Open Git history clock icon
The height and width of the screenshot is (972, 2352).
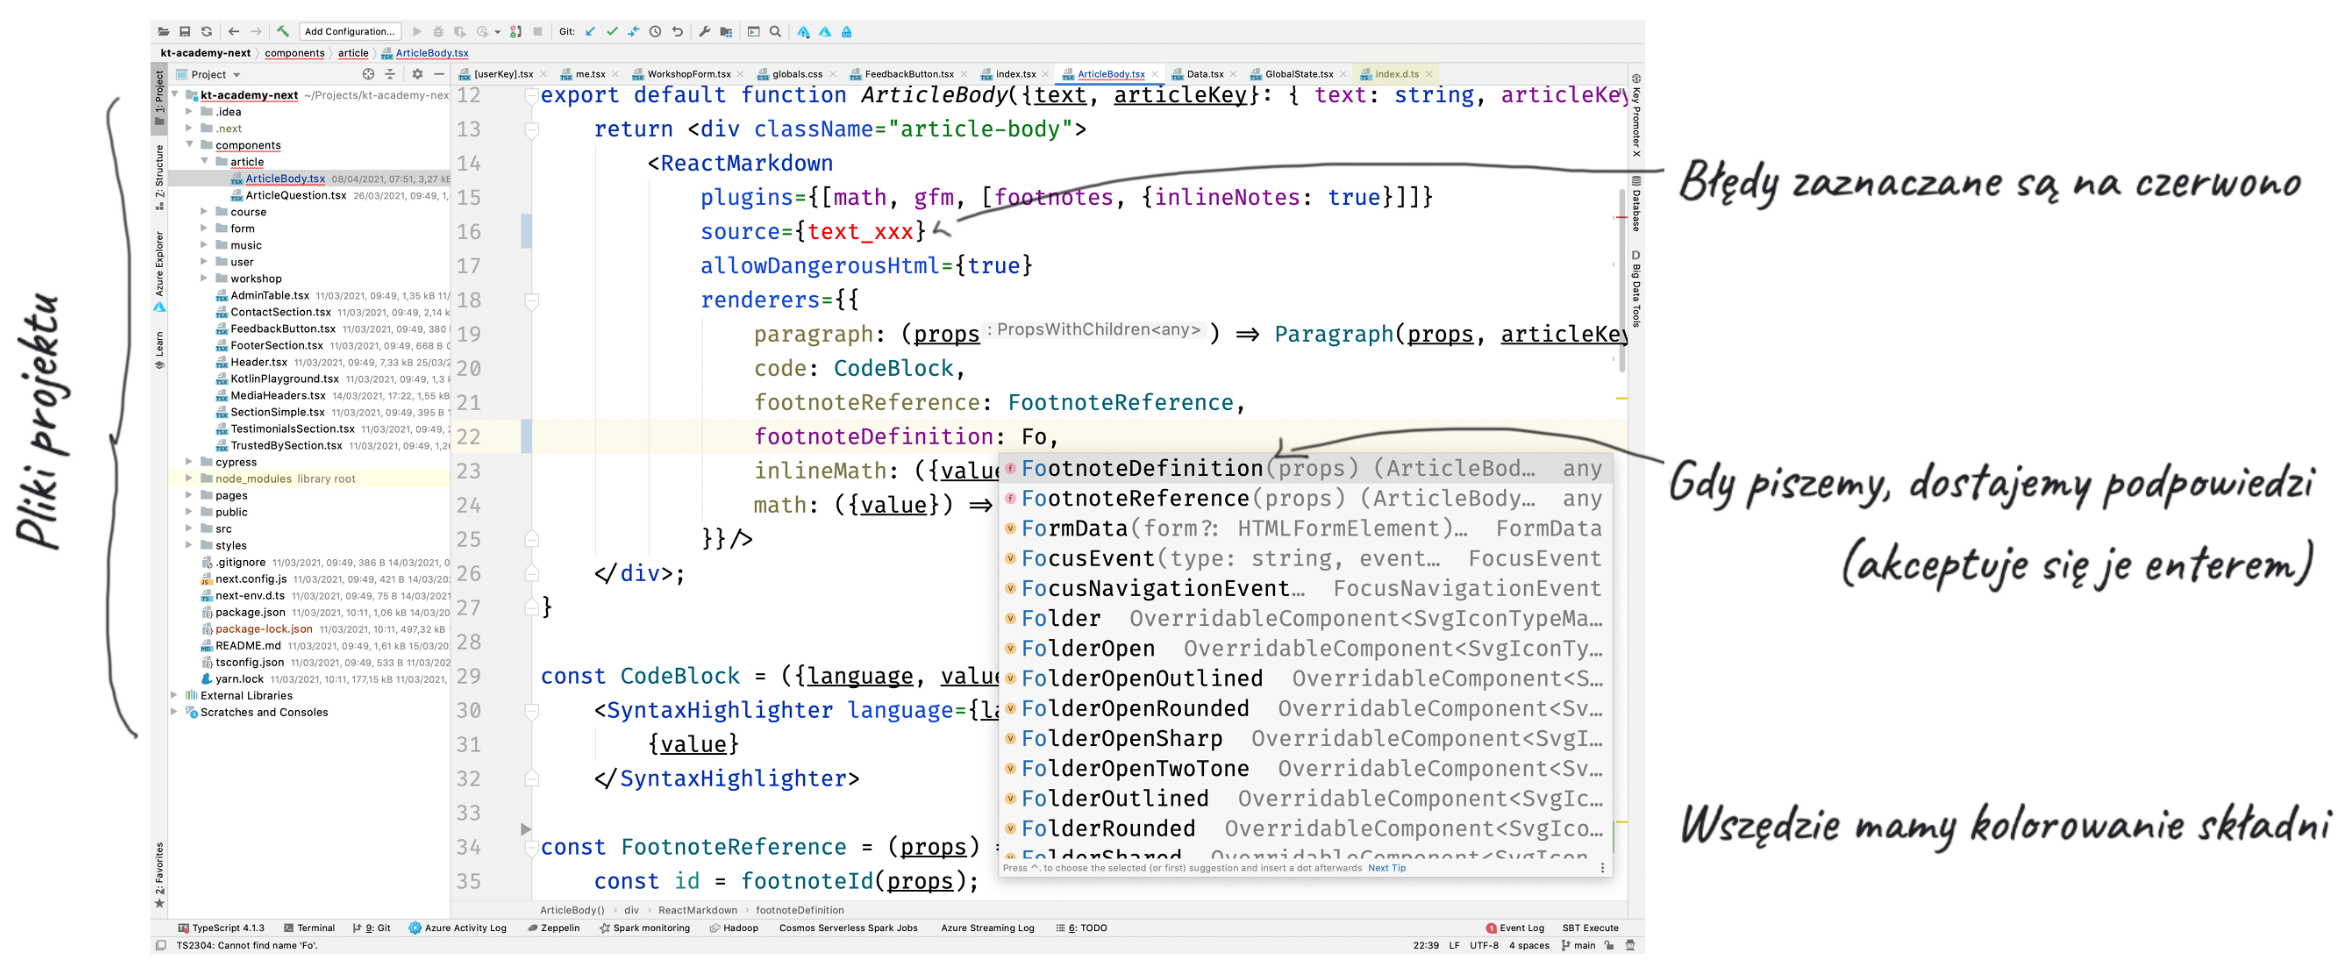pos(655,32)
